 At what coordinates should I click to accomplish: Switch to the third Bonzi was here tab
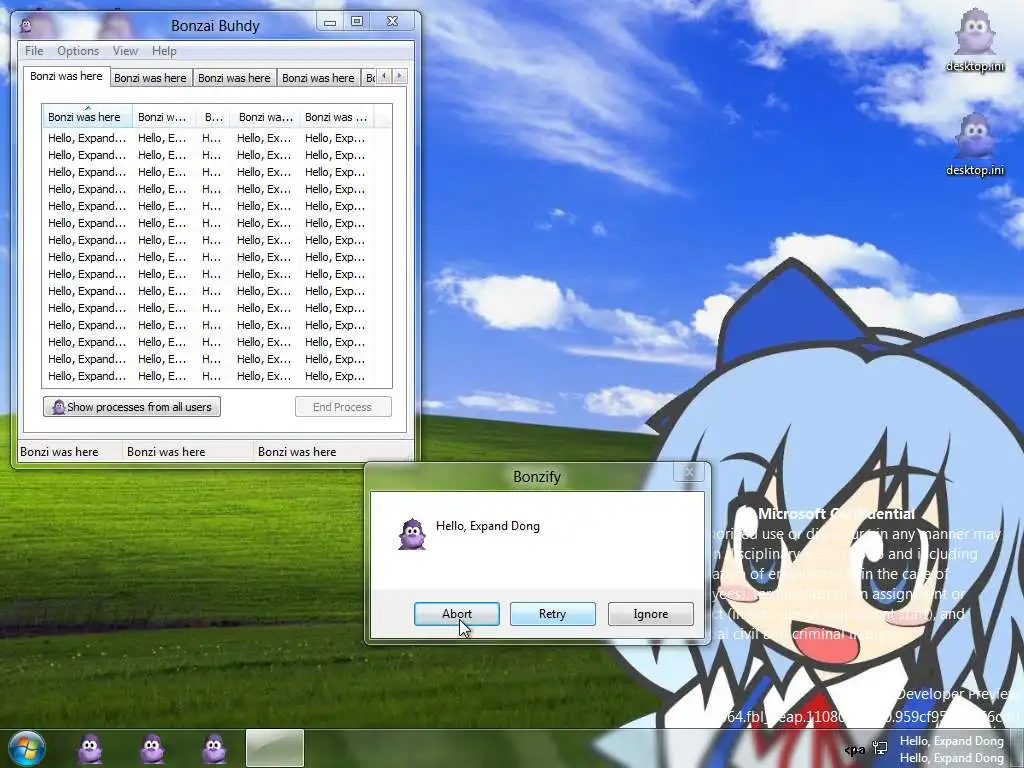pos(234,78)
